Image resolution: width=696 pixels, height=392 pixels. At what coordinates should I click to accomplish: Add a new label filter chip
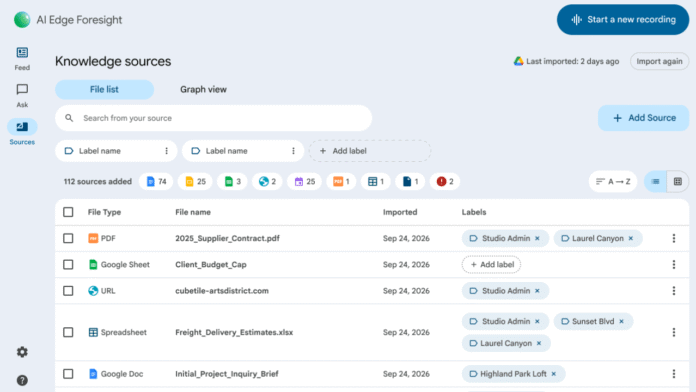pyautogui.click(x=370, y=151)
